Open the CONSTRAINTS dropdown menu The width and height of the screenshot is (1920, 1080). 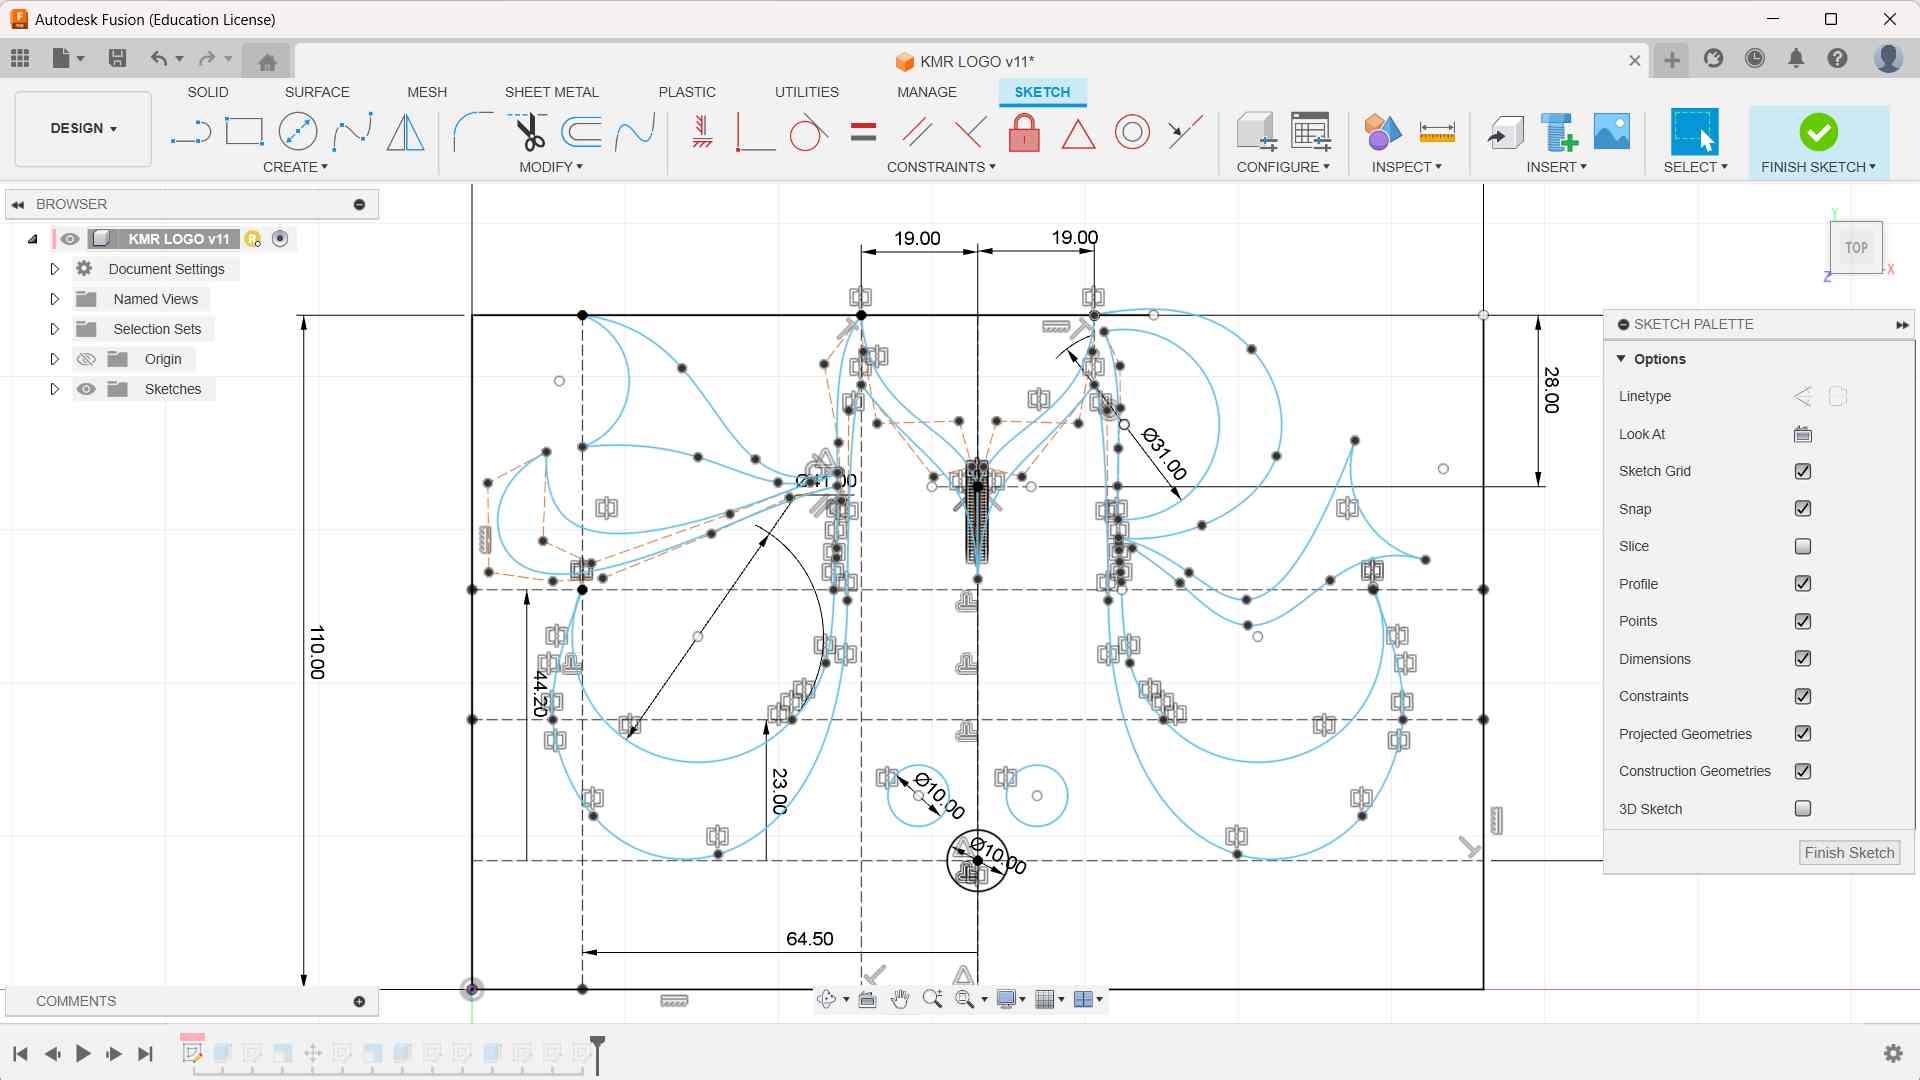pyautogui.click(x=940, y=167)
